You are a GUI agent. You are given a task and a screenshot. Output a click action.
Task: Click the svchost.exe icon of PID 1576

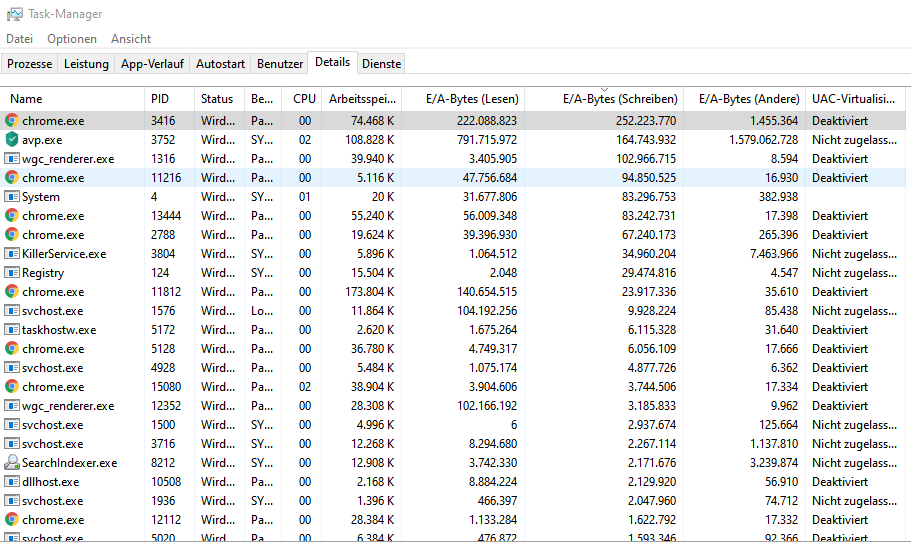coord(12,310)
